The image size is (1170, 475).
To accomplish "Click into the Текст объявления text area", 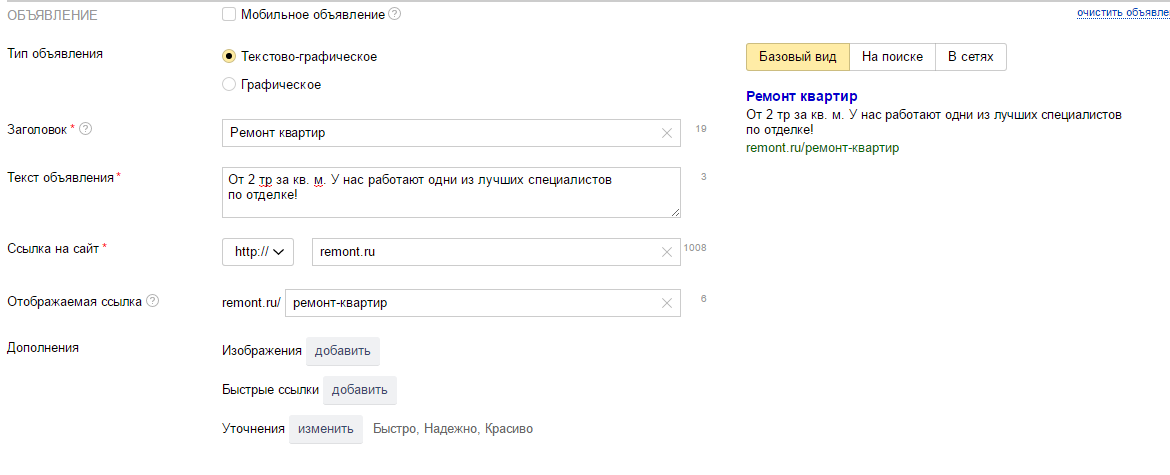I will [450, 192].
